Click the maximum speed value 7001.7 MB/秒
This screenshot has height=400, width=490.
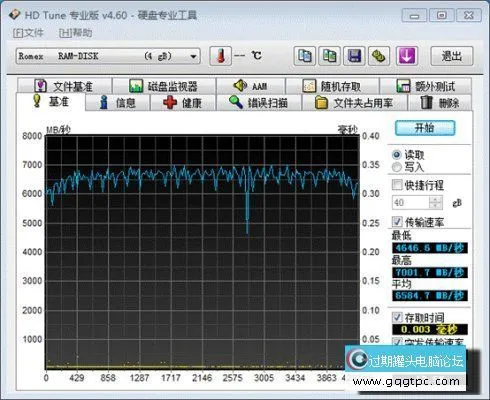pyautogui.click(x=430, y=272)
